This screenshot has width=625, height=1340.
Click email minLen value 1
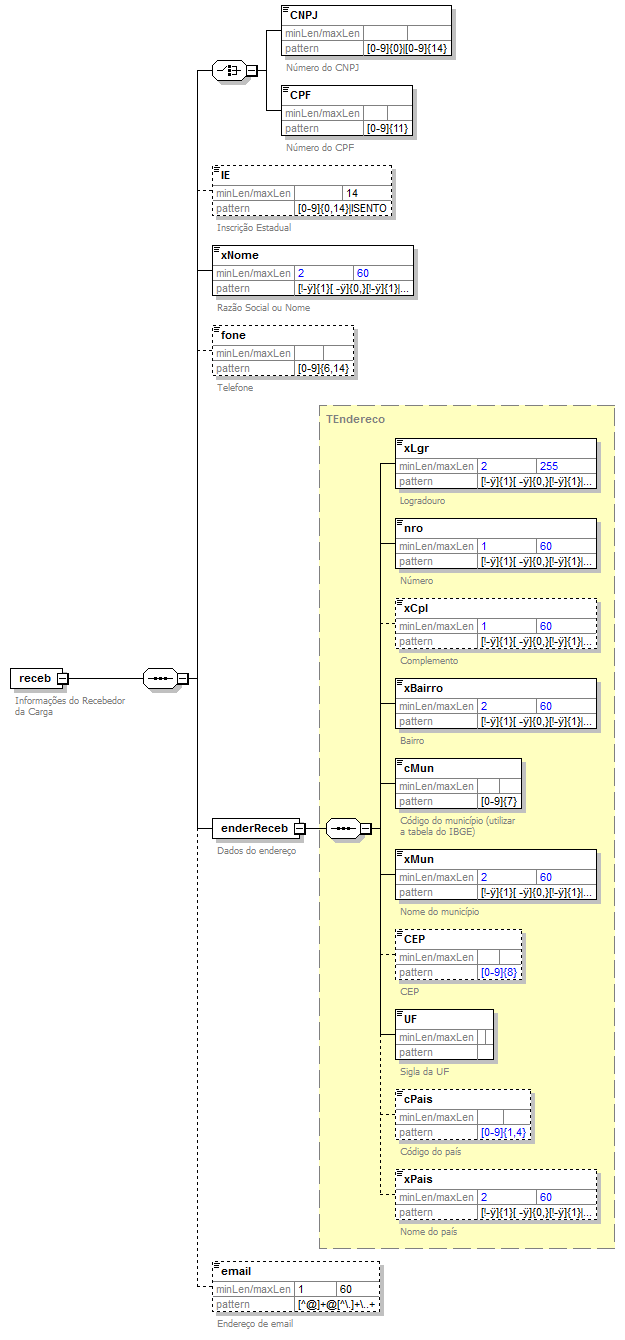coord(301,1289)
